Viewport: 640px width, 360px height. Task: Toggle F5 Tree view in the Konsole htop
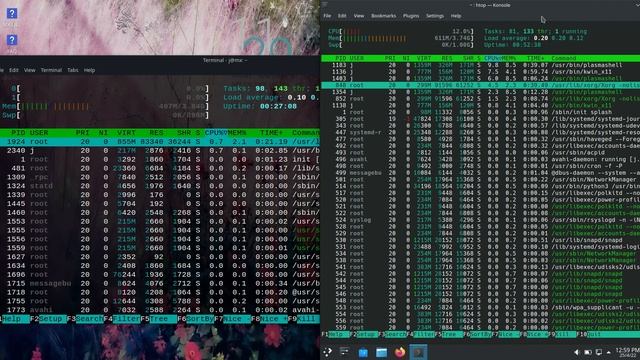click(x=448, y=334)
